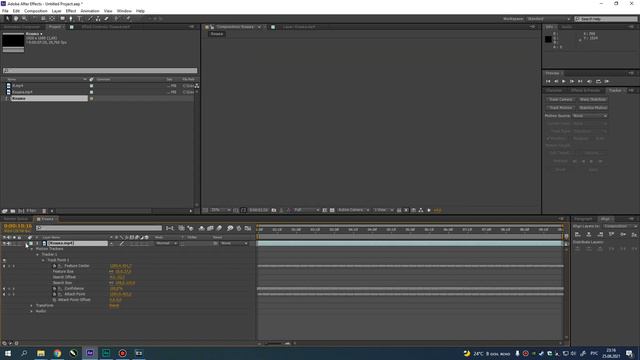Toggle Confidence property stopwatch

tap(54, 289)
